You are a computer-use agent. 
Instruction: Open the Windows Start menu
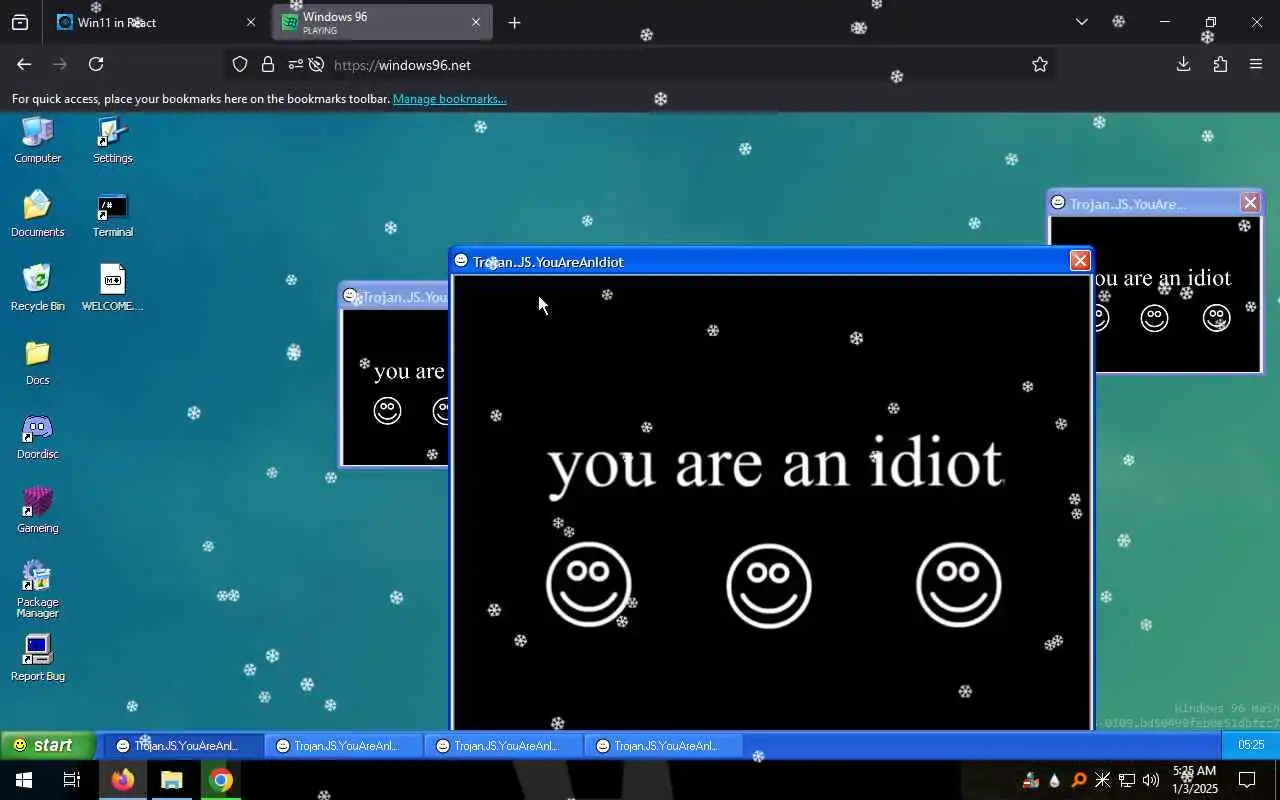pos(24,780)
